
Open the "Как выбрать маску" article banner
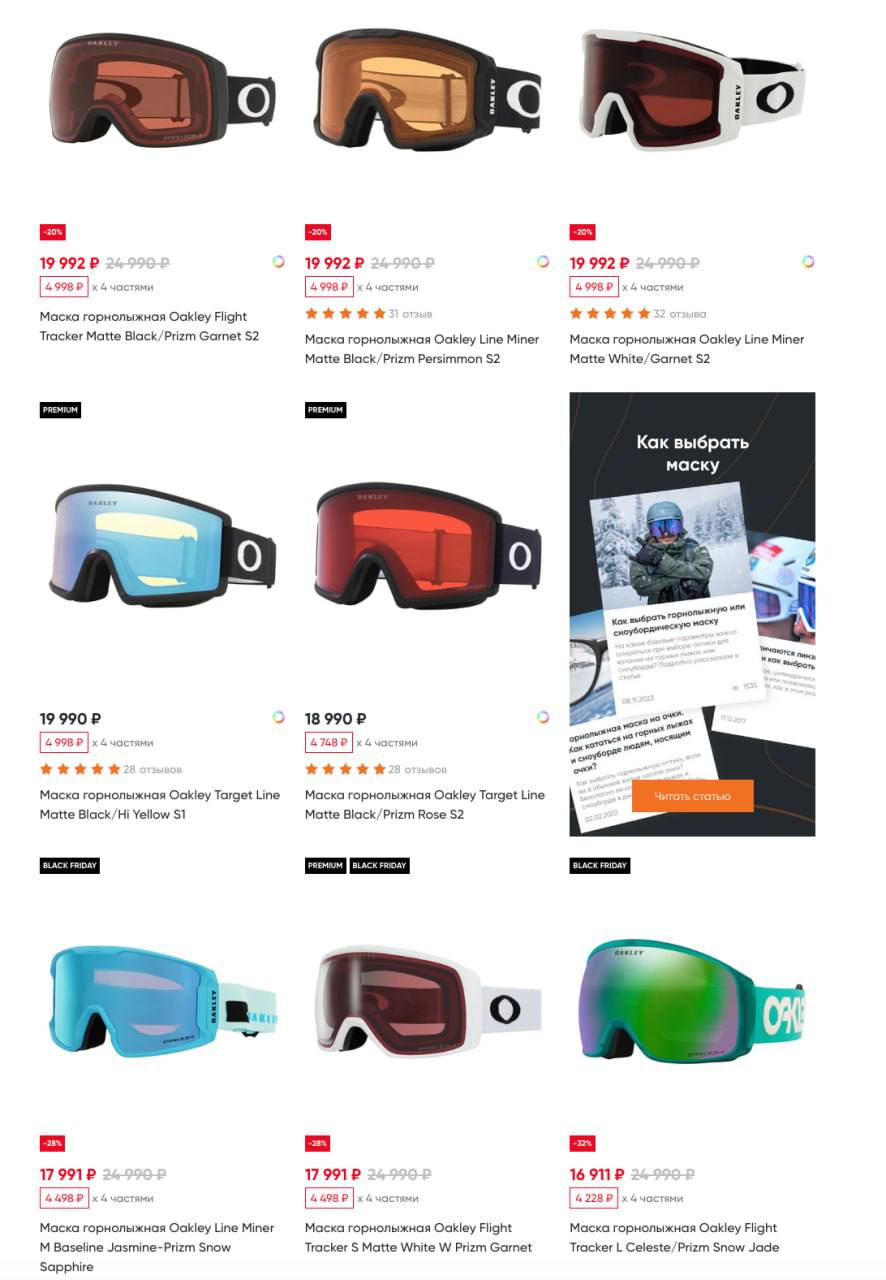(x=692, y=614)
